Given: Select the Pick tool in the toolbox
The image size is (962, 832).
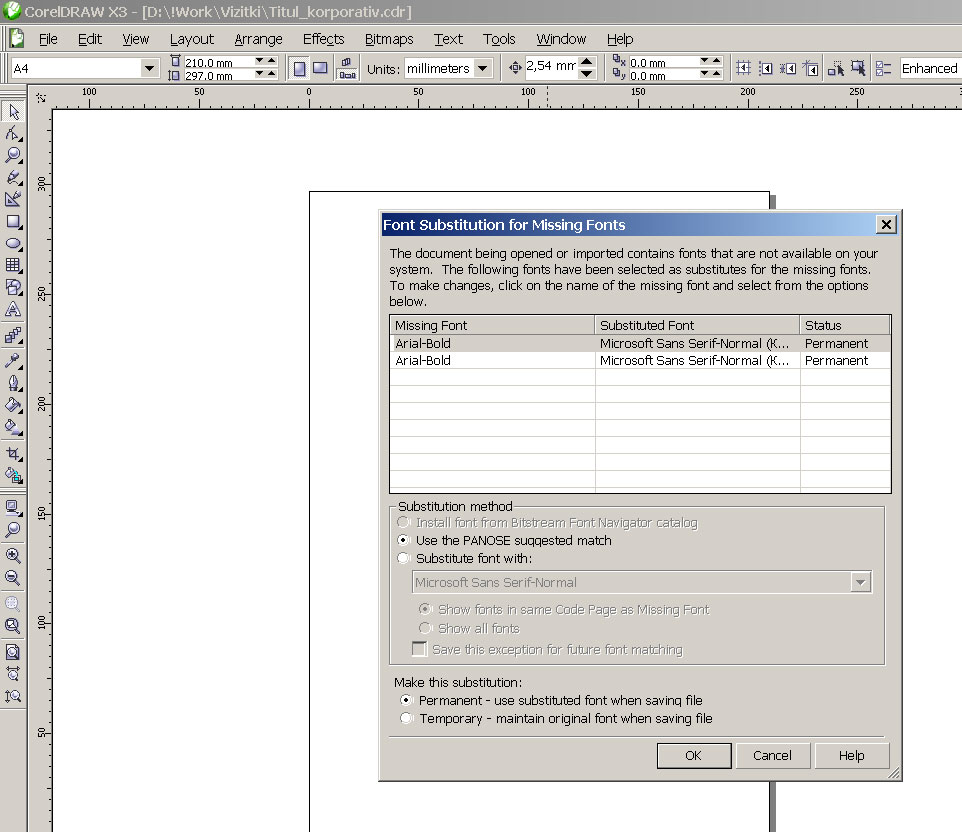Looking at the screenshot, I should point(13,112).
